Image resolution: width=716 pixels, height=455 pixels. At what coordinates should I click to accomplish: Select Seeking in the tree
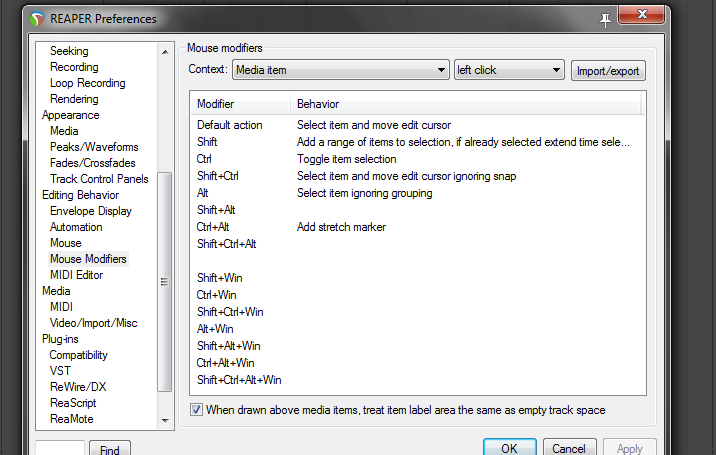click(69, 51)
